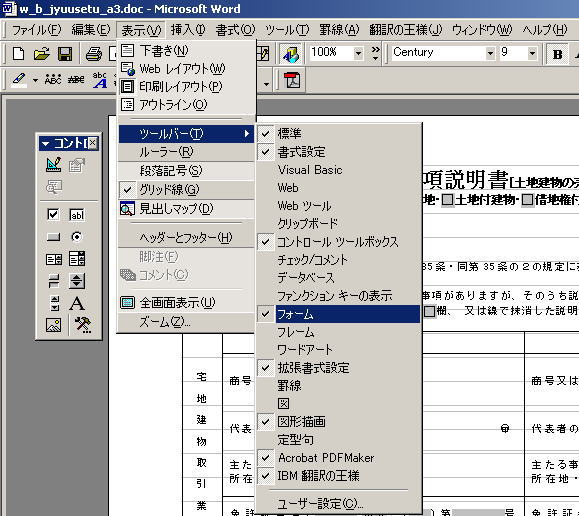Insert a Toggle Button control
Image resolution: width=579 pixels, height=516 pixels.
click(x=54, y=281)
